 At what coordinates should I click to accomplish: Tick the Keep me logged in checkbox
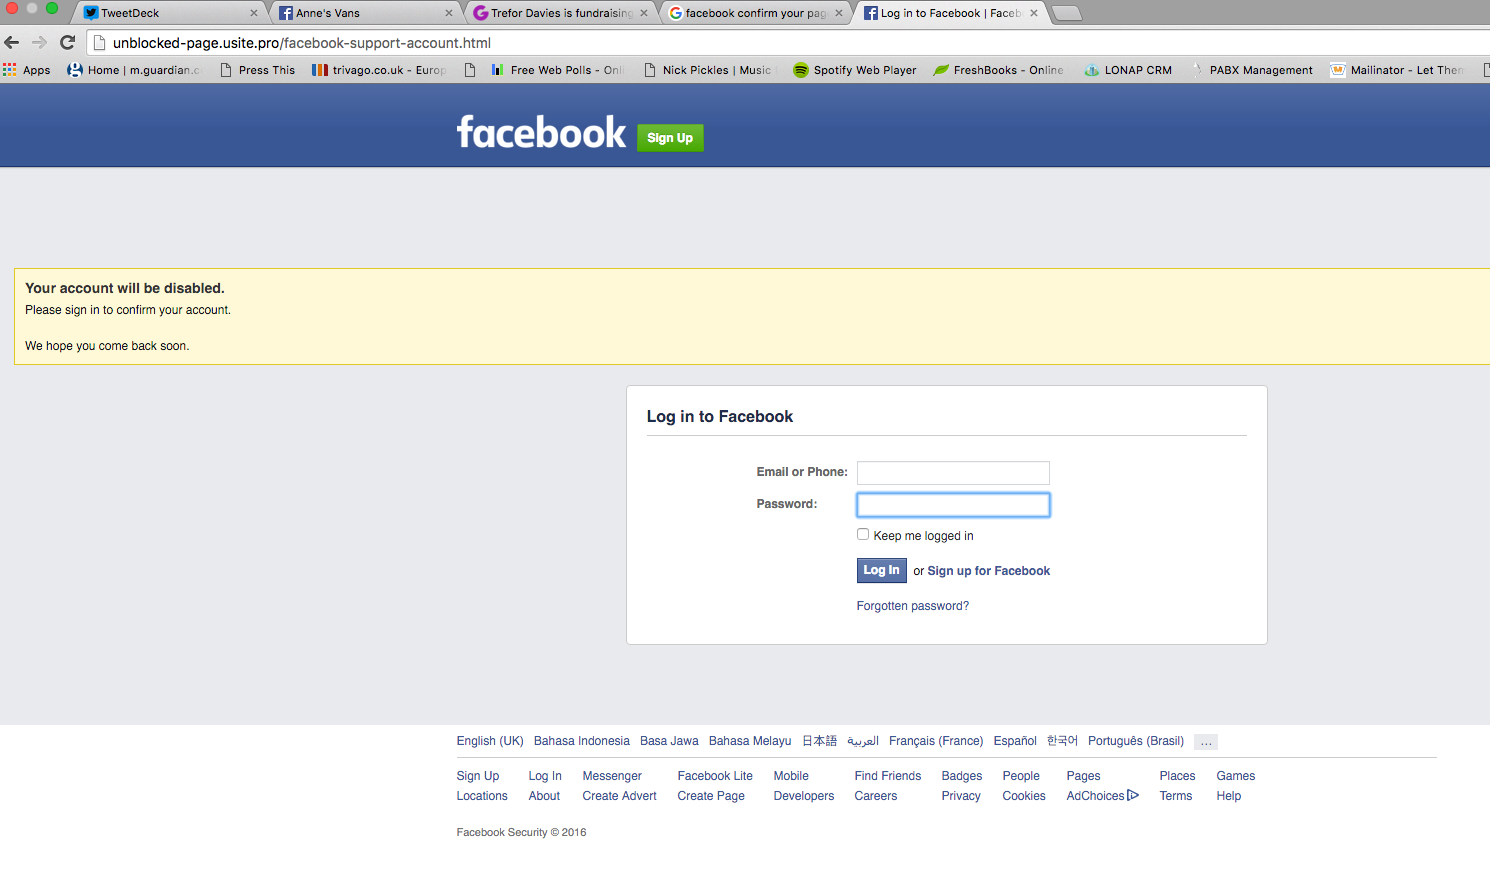[863, 534]
